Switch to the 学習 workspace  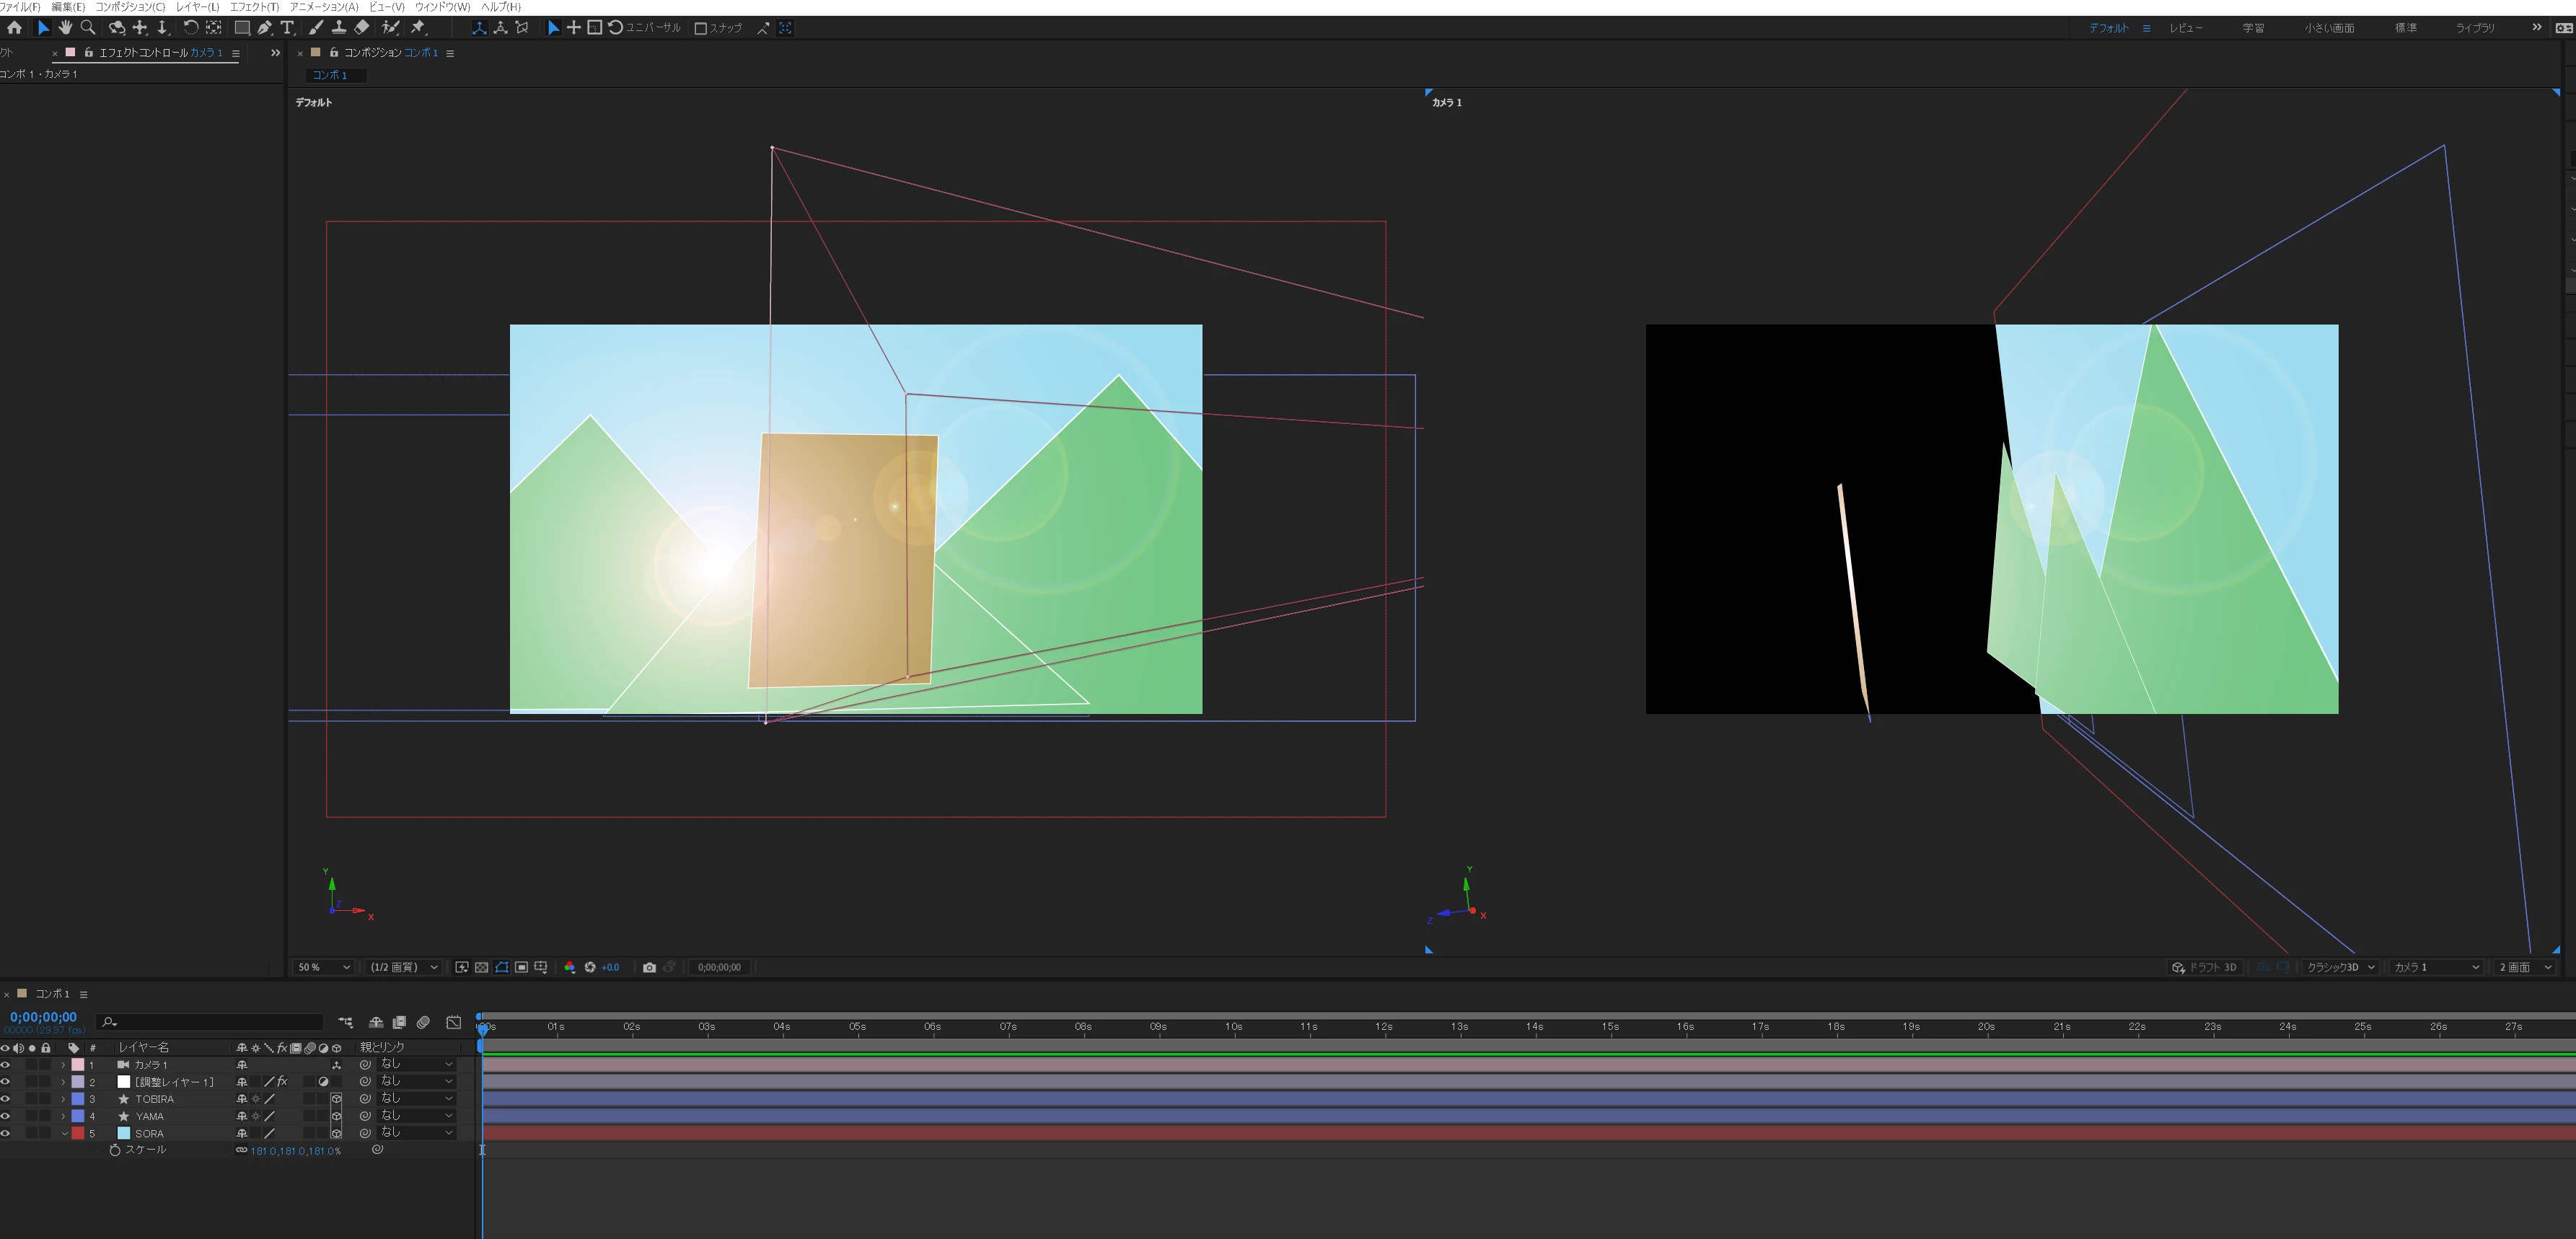click(2253, 28)
